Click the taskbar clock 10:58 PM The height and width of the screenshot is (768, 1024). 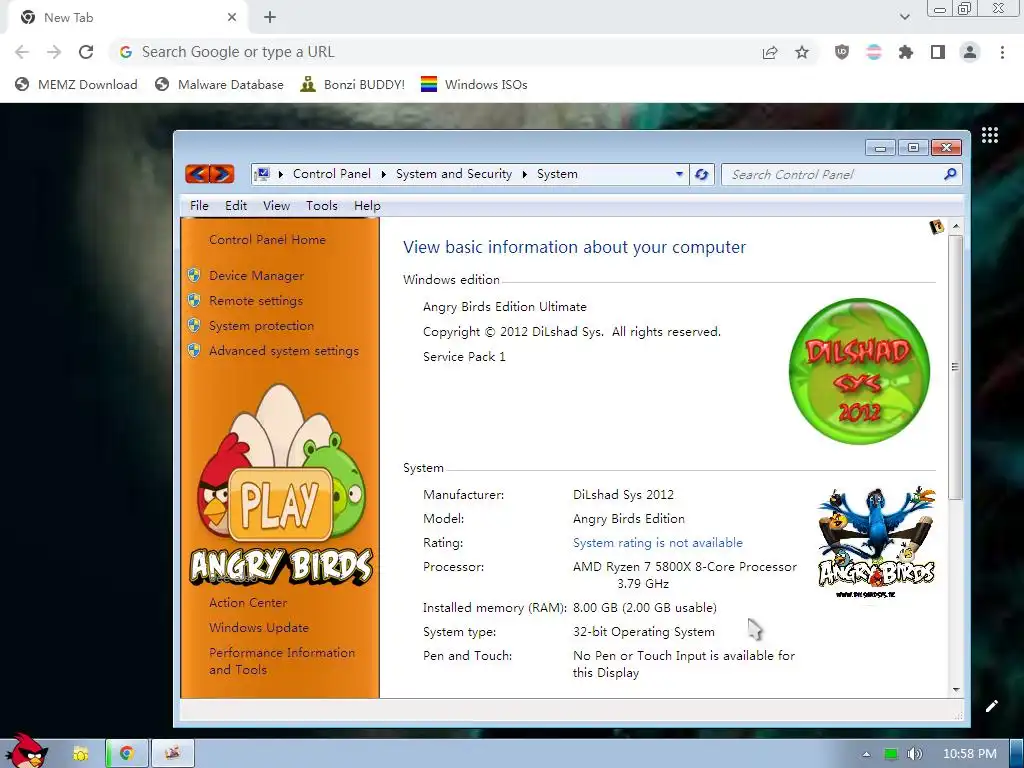coord(970,754)
